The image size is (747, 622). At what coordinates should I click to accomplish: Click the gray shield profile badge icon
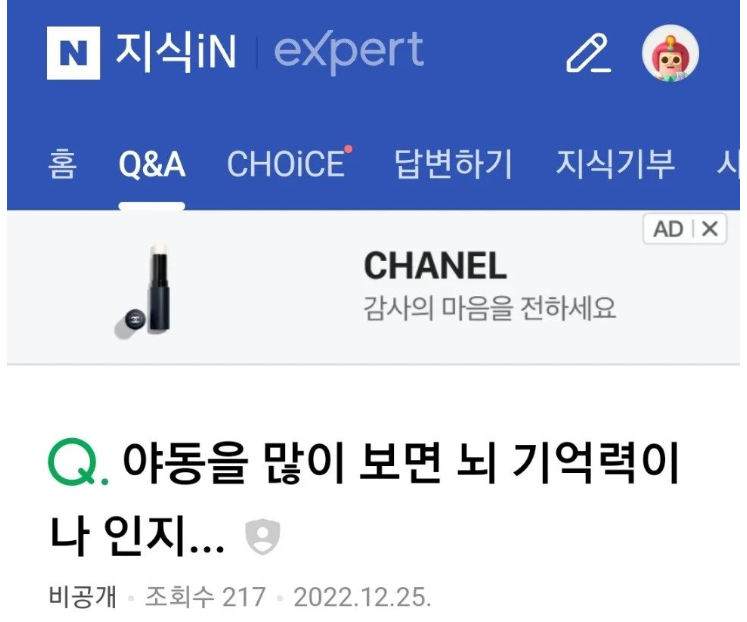[x=262, y=537]
